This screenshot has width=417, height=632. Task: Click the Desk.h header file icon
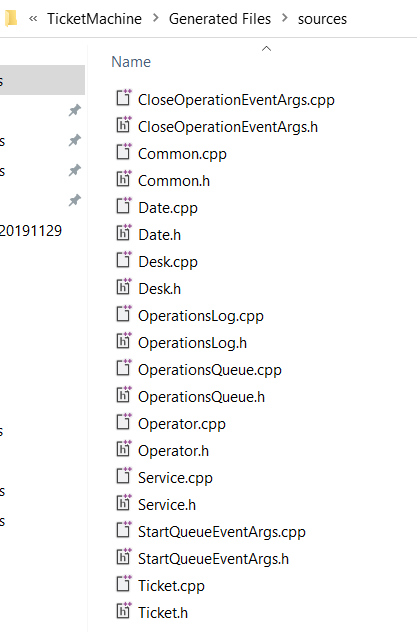[124, 287]
